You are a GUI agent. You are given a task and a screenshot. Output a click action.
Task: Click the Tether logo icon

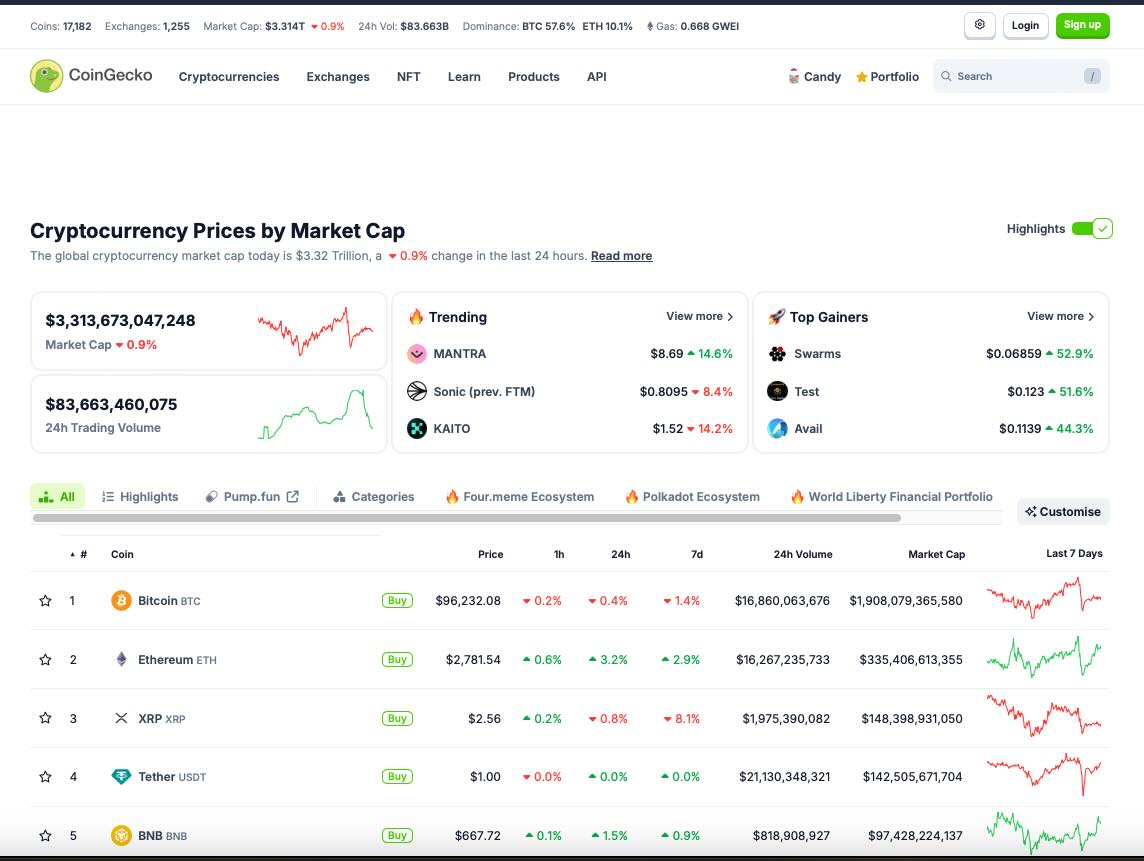click(121, 776)
